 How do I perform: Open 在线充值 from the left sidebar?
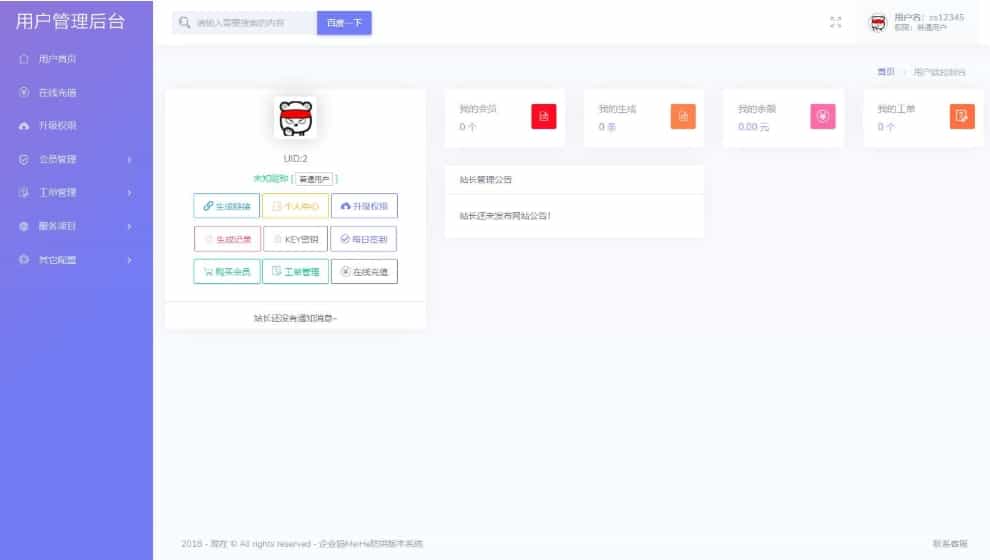[x=57, y=93]
